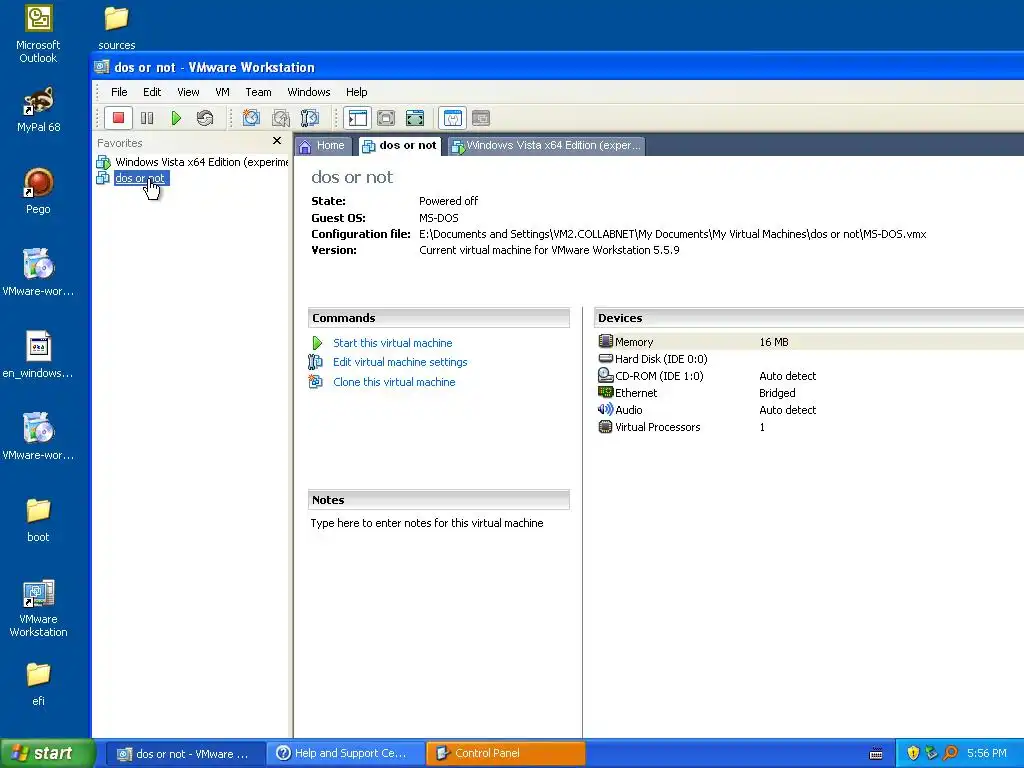This screenshot has width=1024, height=768.
Task: Click the Reset toolbar icon
Action: point(204,118)
